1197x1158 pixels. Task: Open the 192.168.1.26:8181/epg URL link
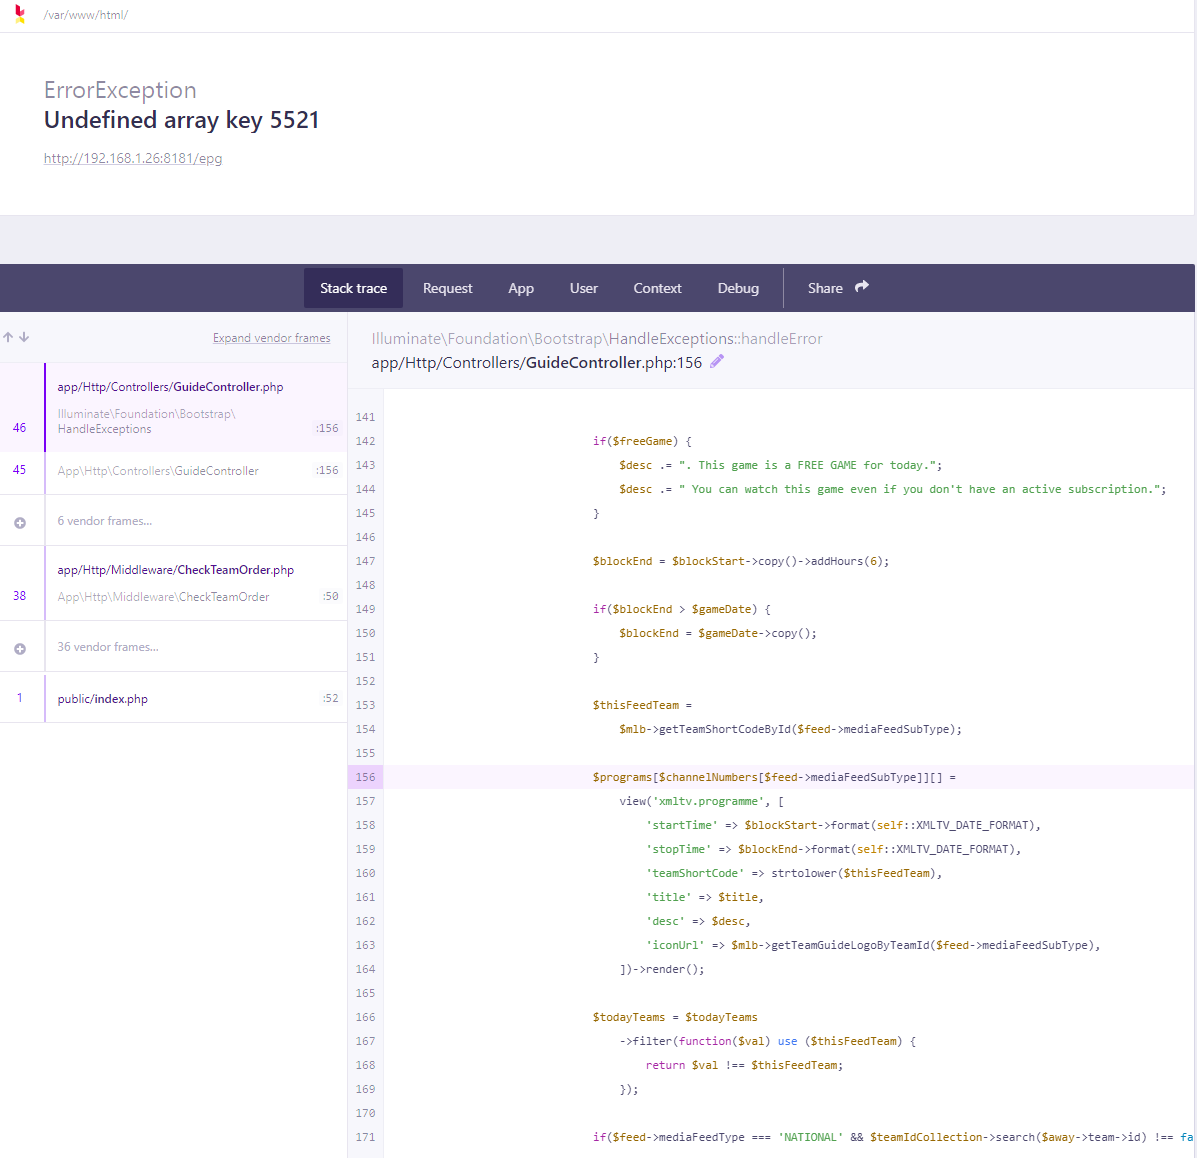point(133,158)
